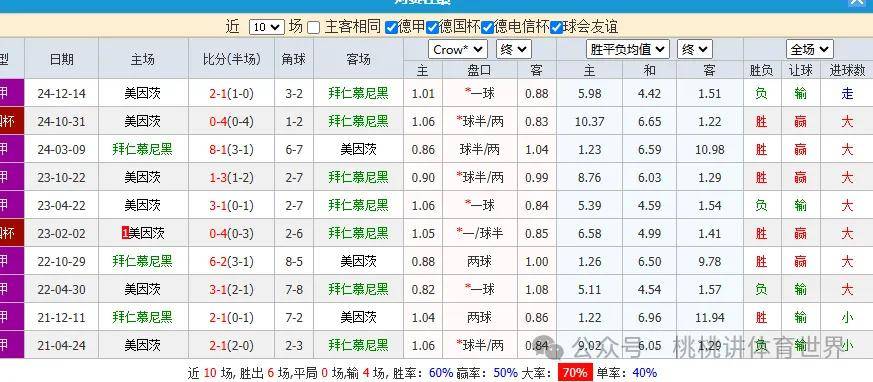
Task: Open score 2-1(0-1) on 21-12-11
Action: (232, 317)
